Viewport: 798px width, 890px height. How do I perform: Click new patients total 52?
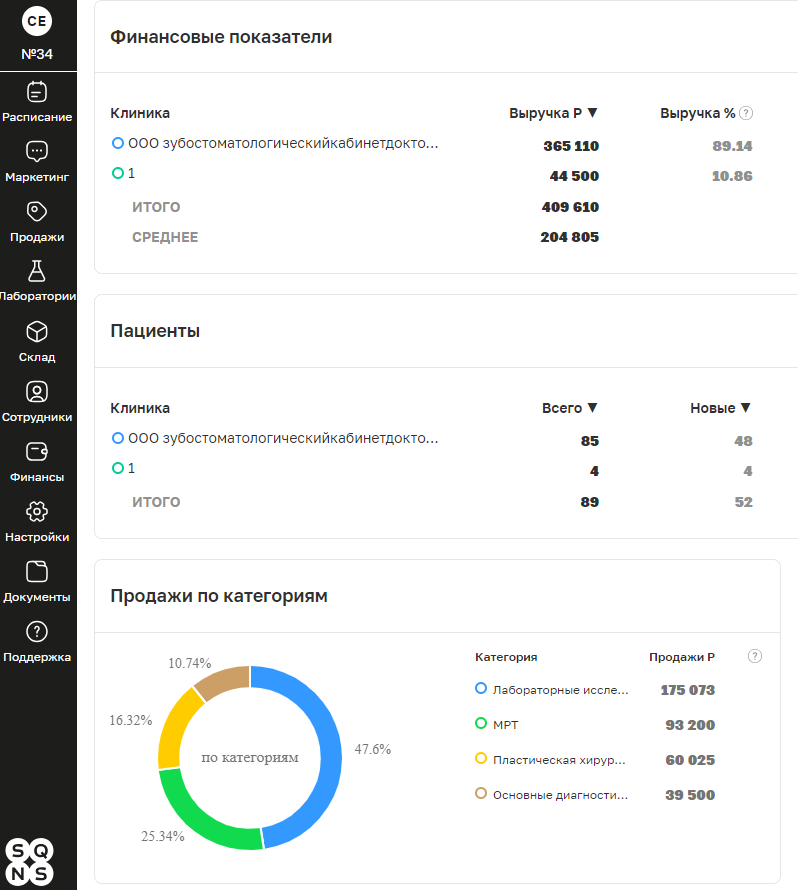pos(744,502)
